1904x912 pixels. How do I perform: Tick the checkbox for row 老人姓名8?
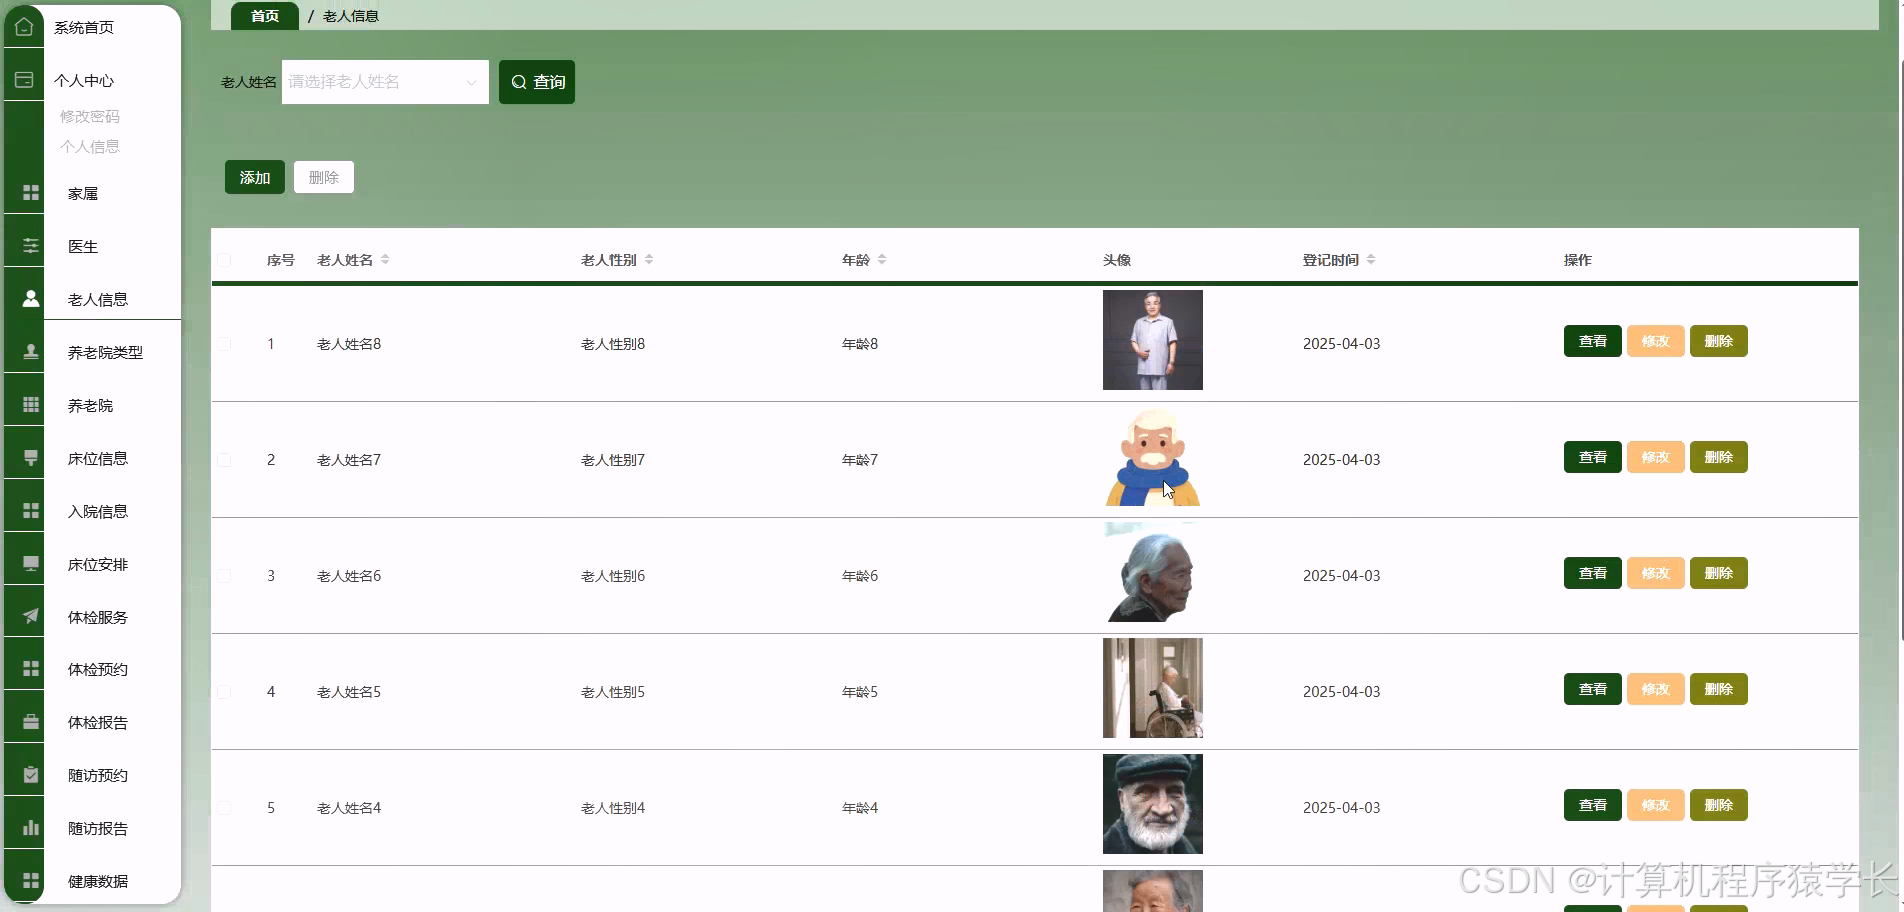pos(224,344)
